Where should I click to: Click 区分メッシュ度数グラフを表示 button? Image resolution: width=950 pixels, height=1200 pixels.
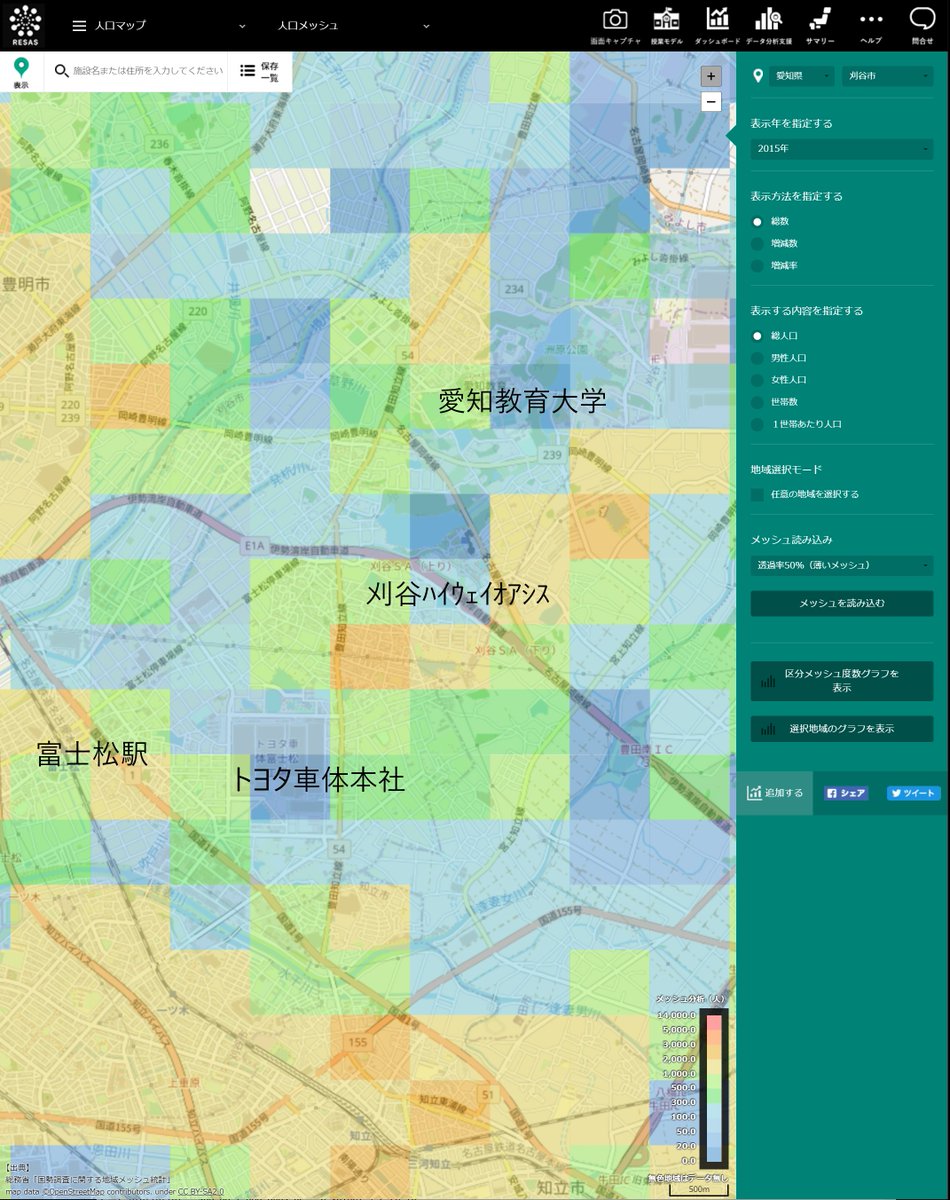[x=842, y=680]
